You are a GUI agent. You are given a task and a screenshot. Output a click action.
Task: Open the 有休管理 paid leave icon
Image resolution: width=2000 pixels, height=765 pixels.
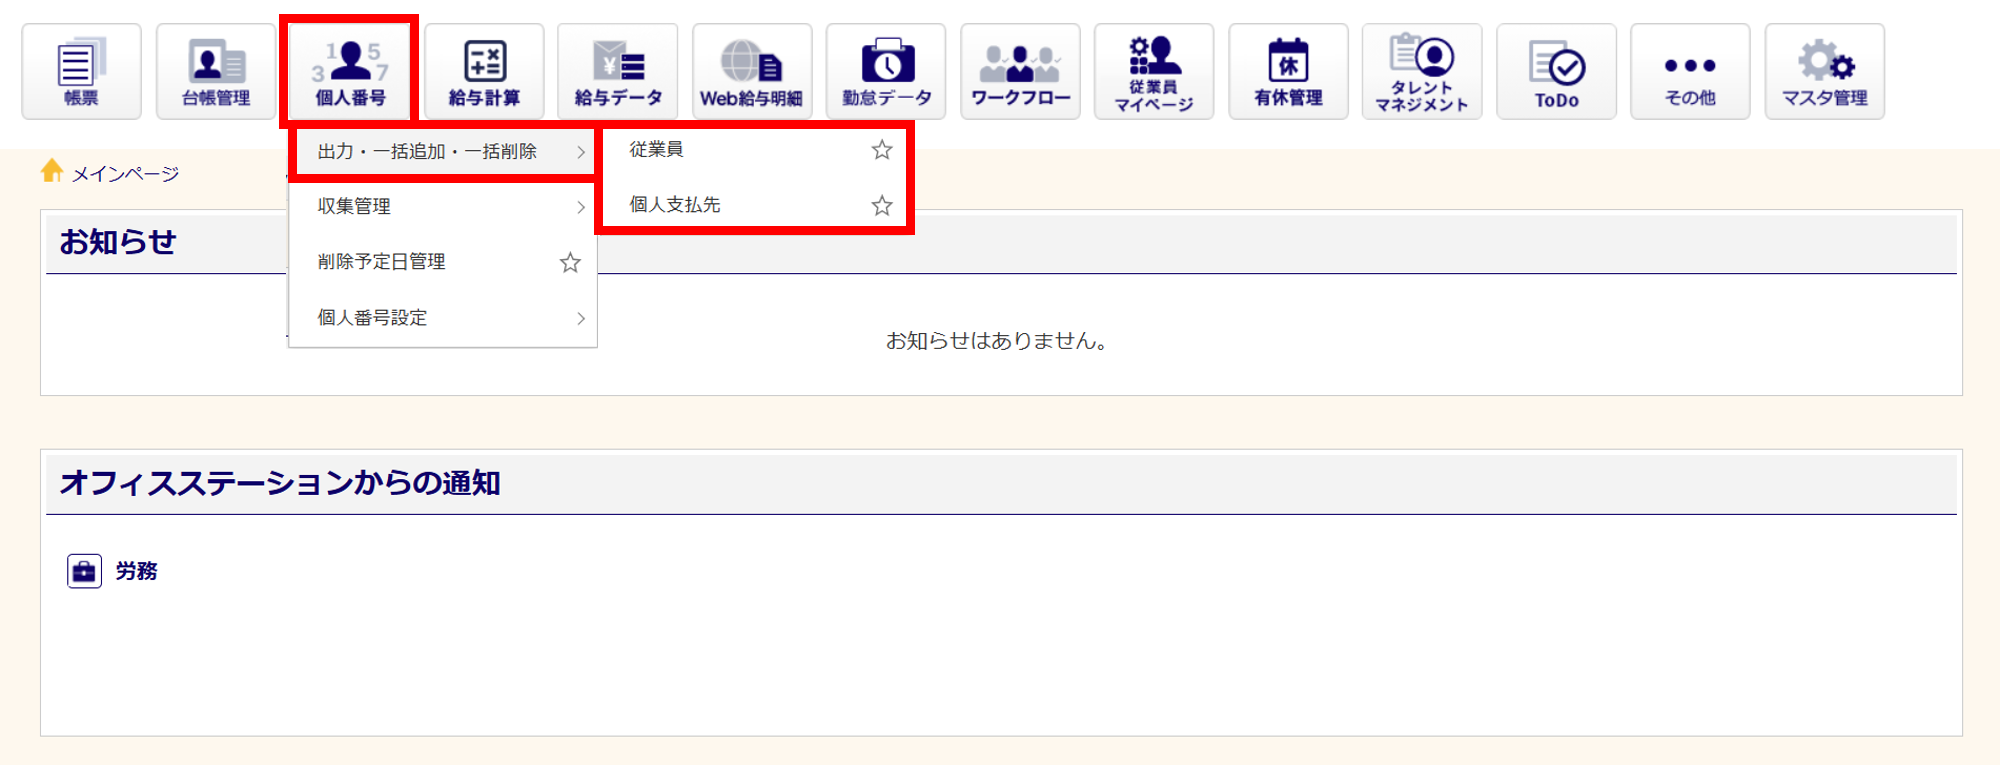1288,72
